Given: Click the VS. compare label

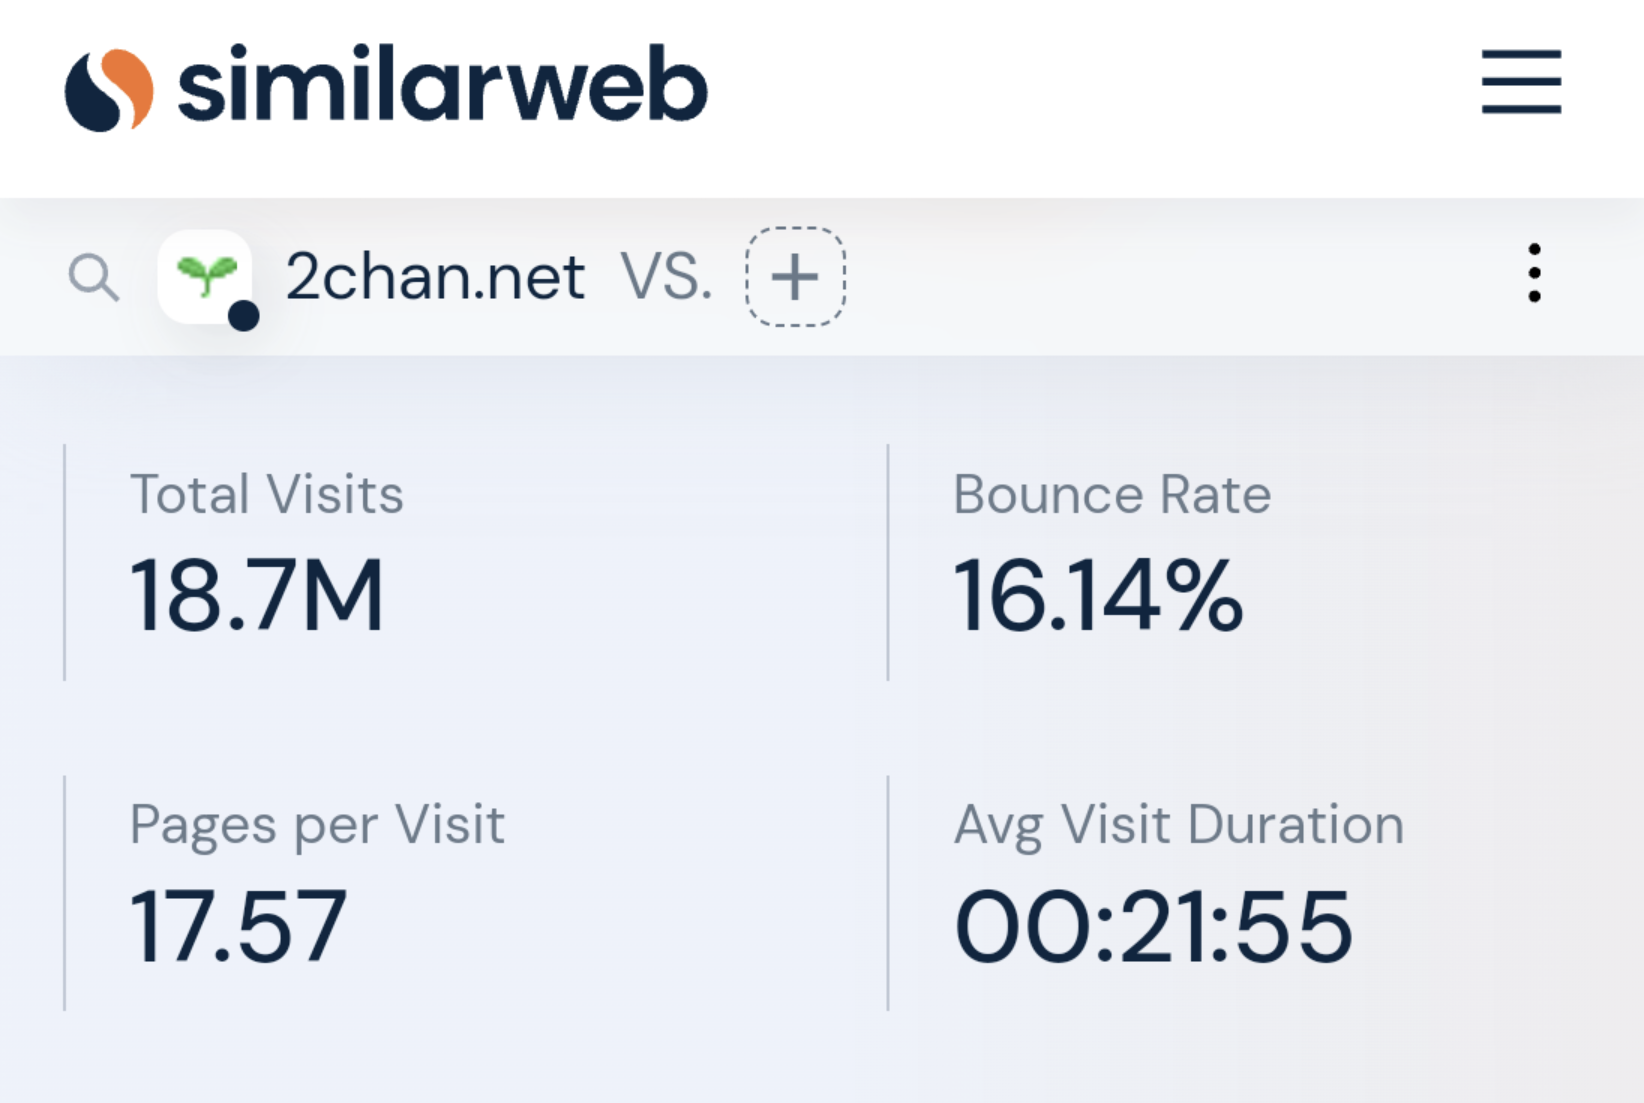Looking at the screenshot, I should pyautogui.click(x=666, y=277).
